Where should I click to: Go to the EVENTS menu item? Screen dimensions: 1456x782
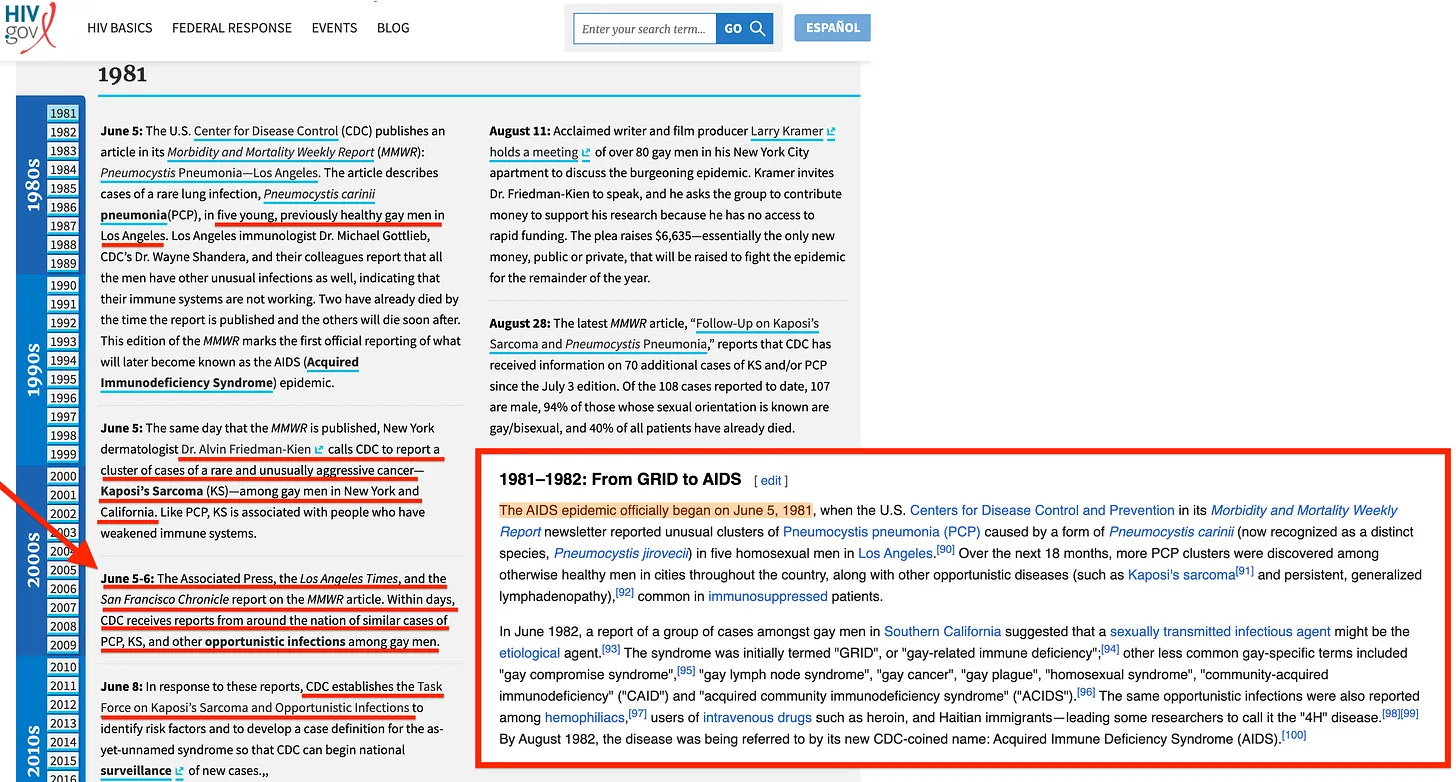[334, 28]
